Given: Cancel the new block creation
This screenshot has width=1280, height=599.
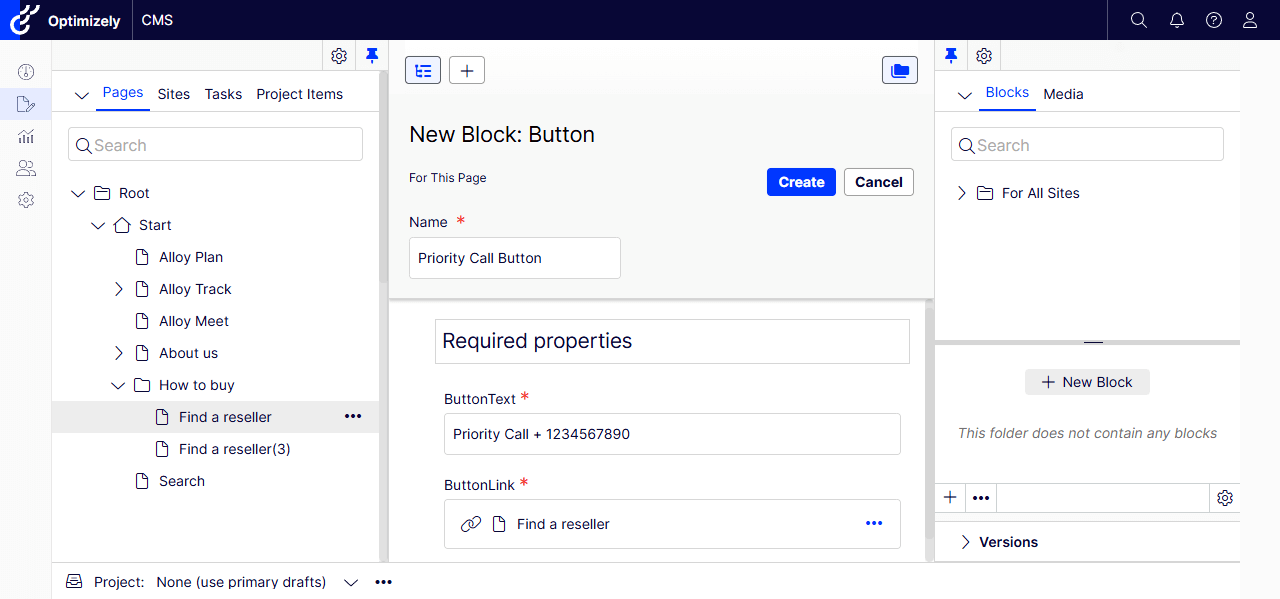Looking at the screenshot, I should pos(879,182).
